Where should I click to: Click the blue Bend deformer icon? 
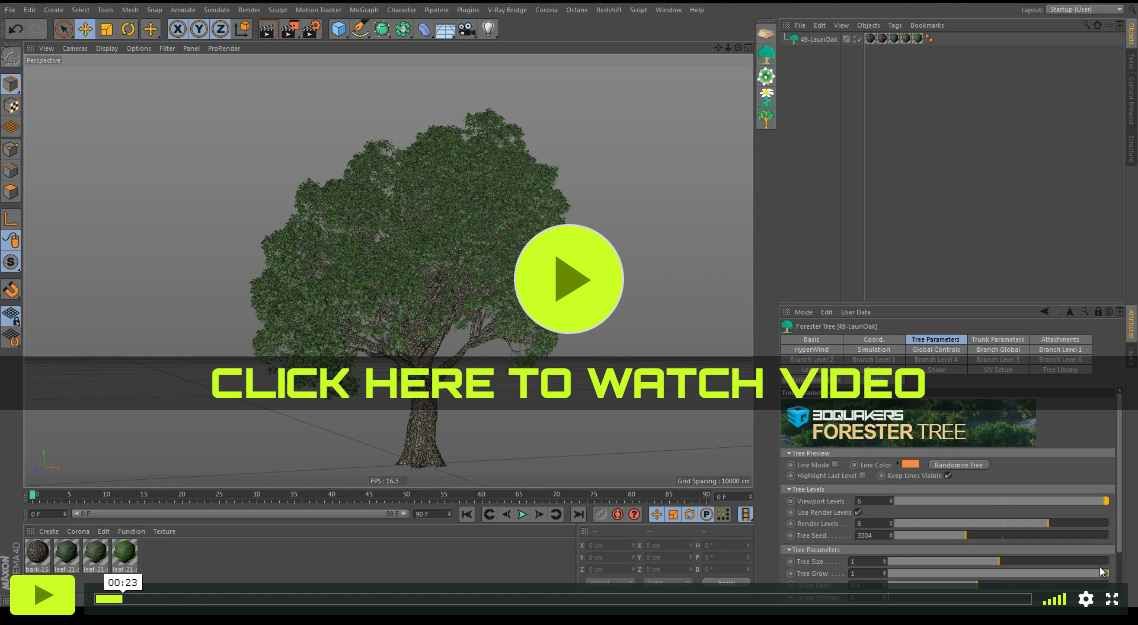(x=425, y=29)
